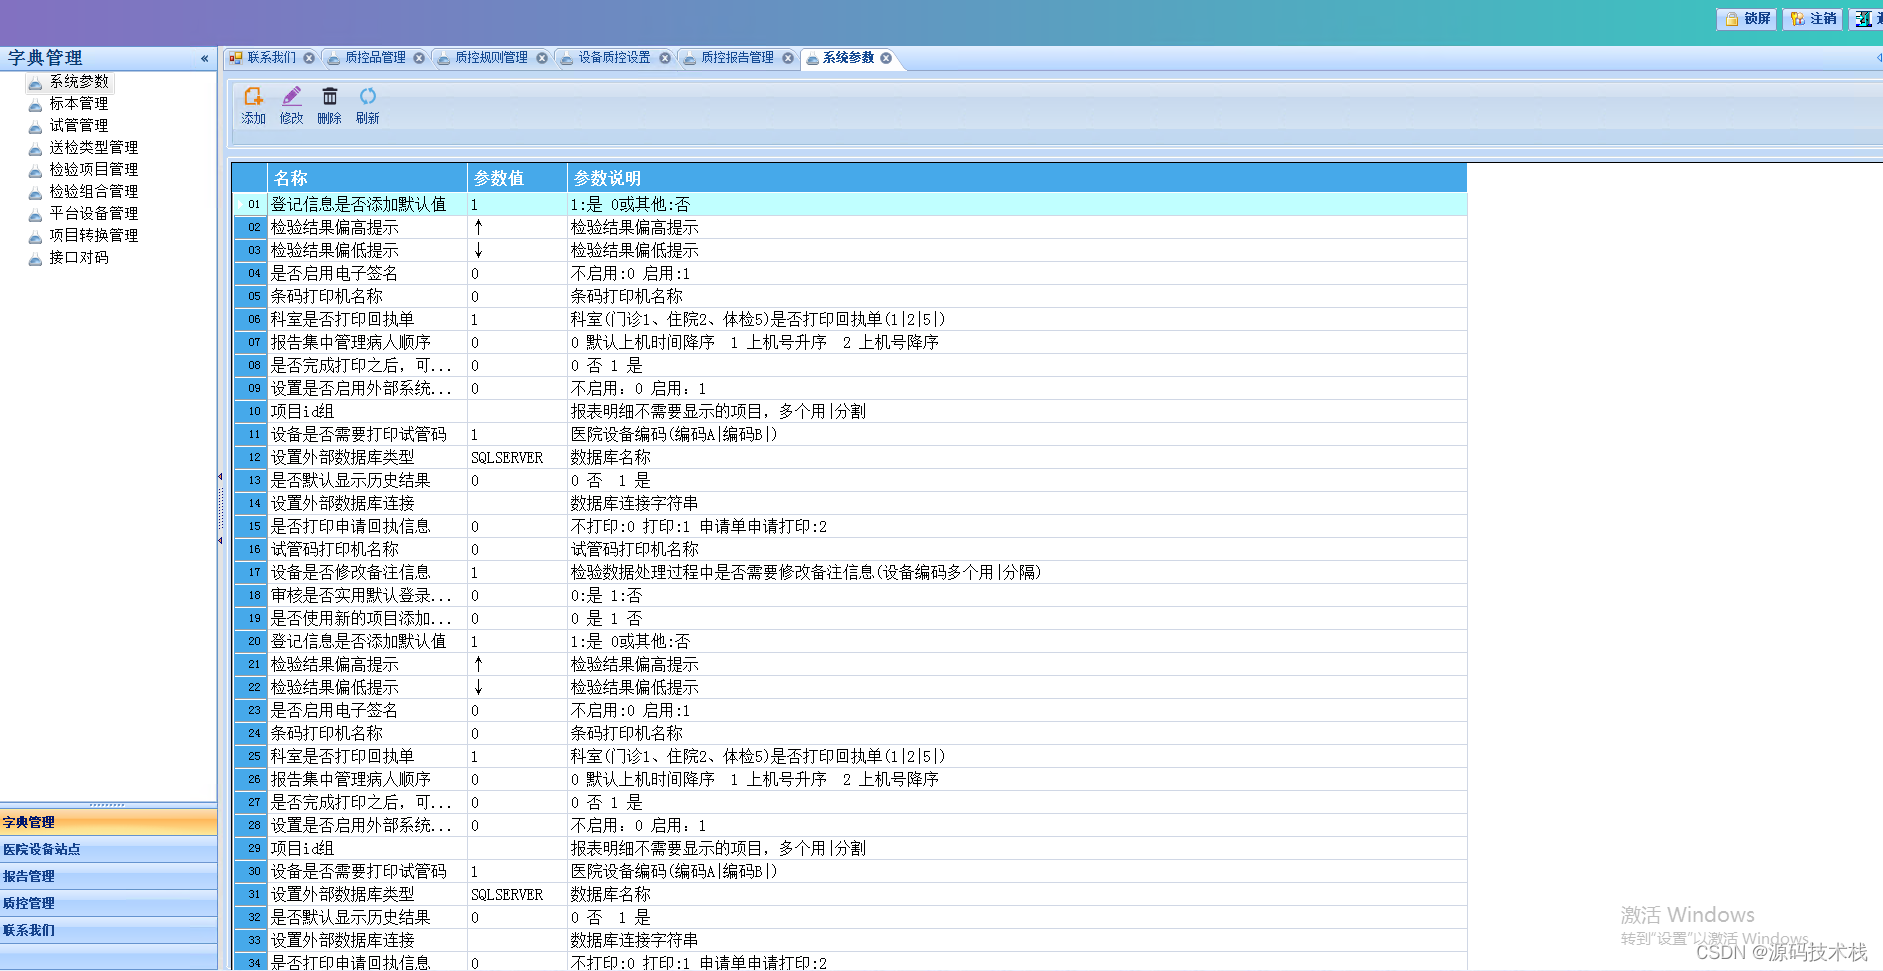
Task: Switch to the 联系我们 tab
Action: click(x=271, y=58)
